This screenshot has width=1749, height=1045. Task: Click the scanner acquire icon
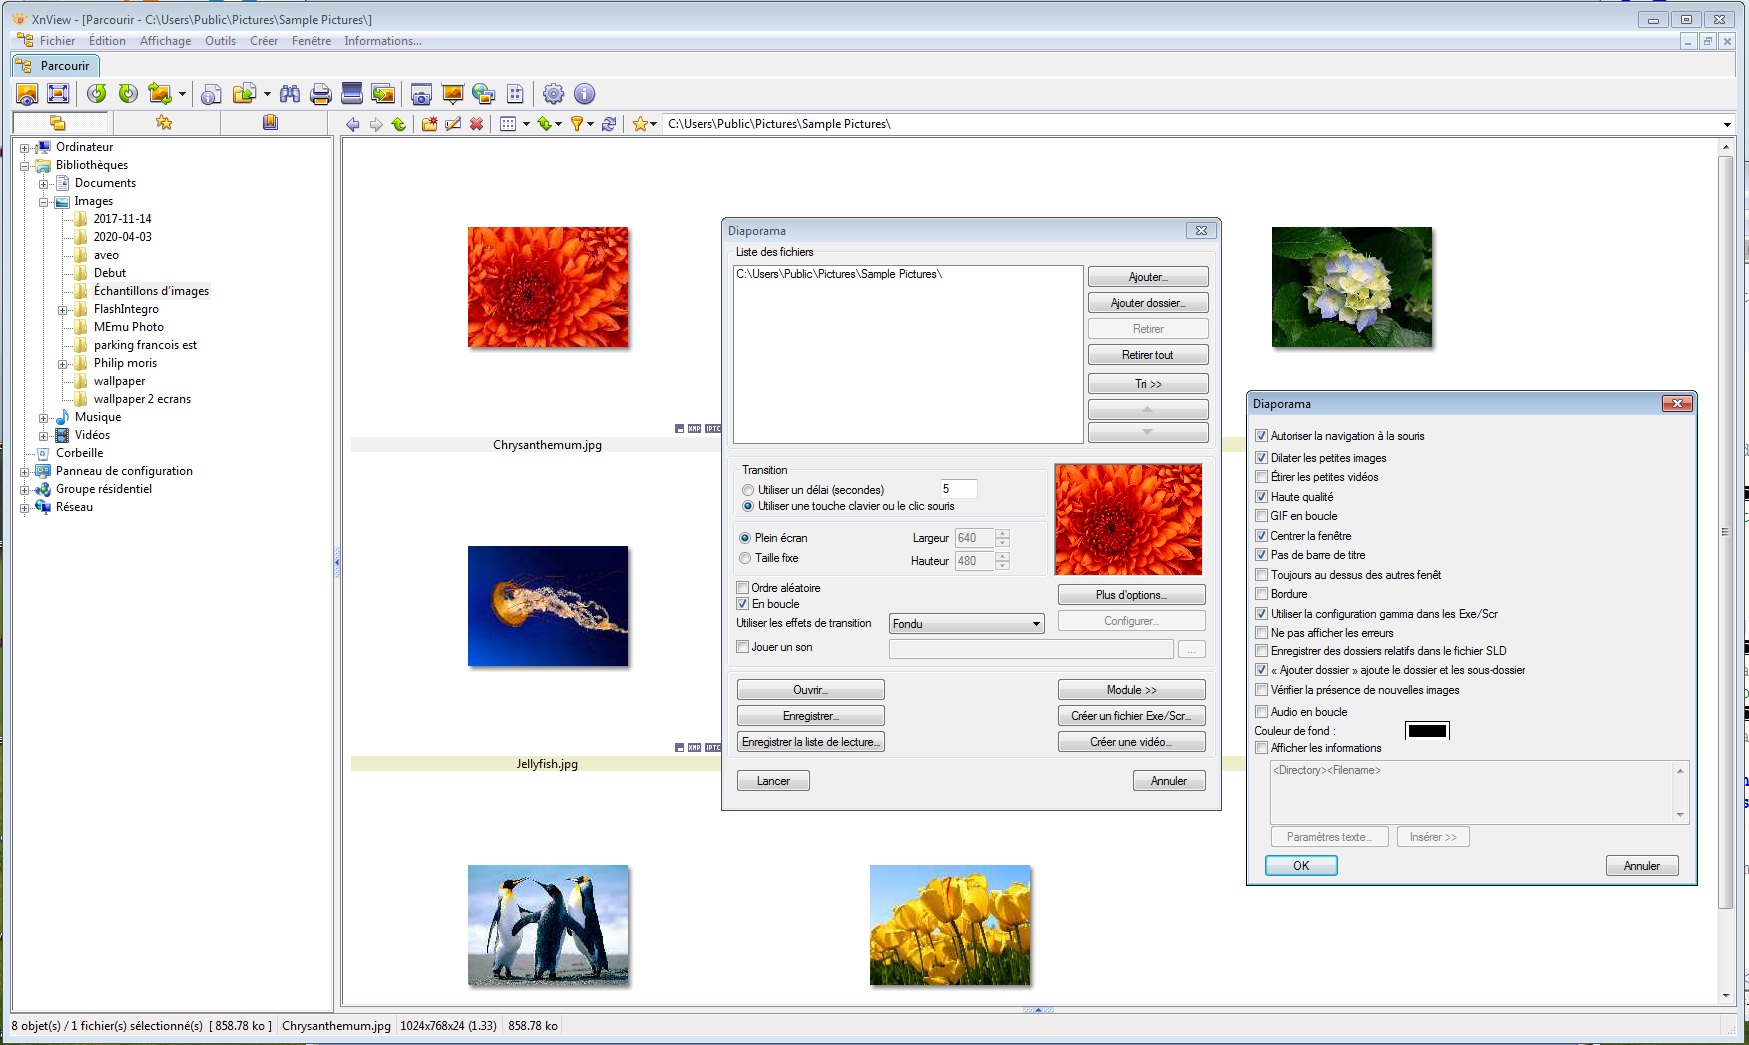[351, 94]
